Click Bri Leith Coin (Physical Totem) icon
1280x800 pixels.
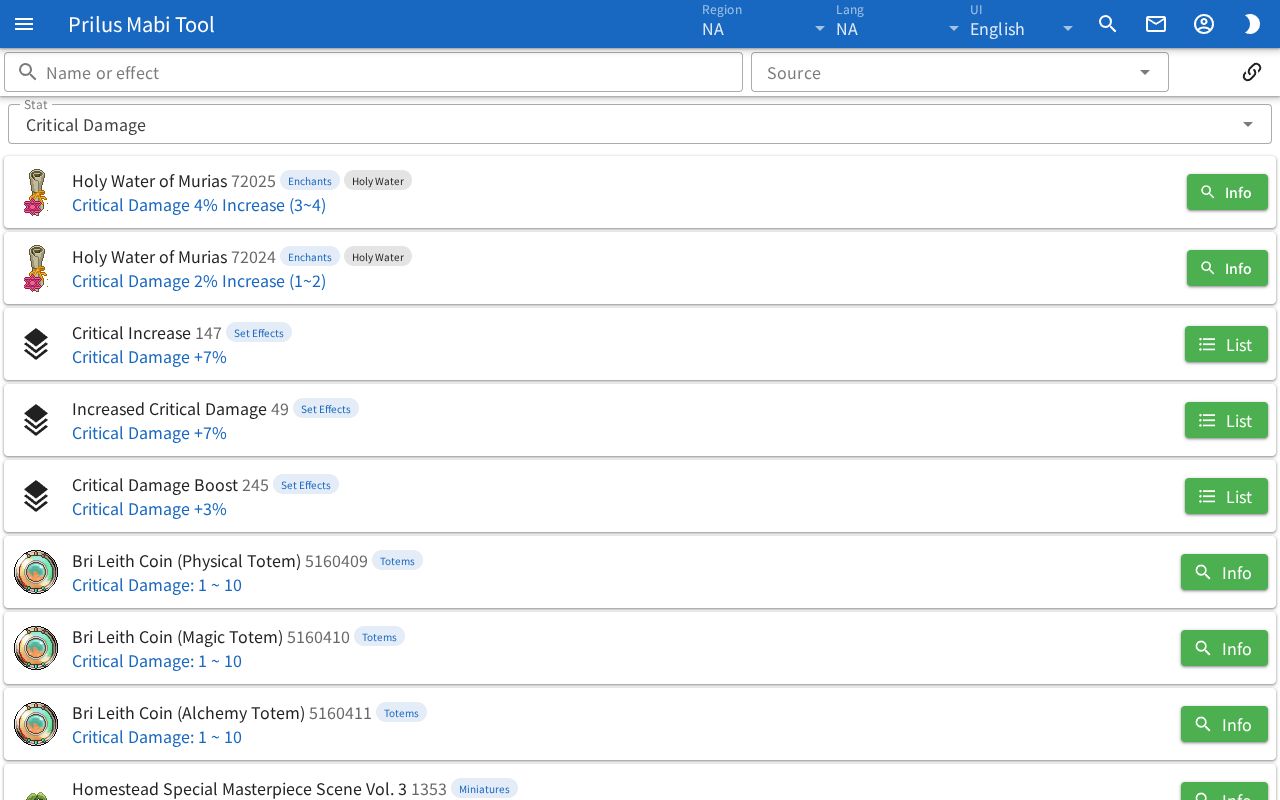[36, 572]
